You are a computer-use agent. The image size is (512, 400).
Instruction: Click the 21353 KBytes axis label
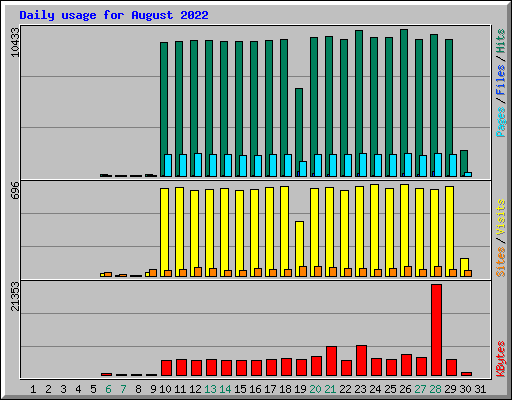tap(15, 296)
